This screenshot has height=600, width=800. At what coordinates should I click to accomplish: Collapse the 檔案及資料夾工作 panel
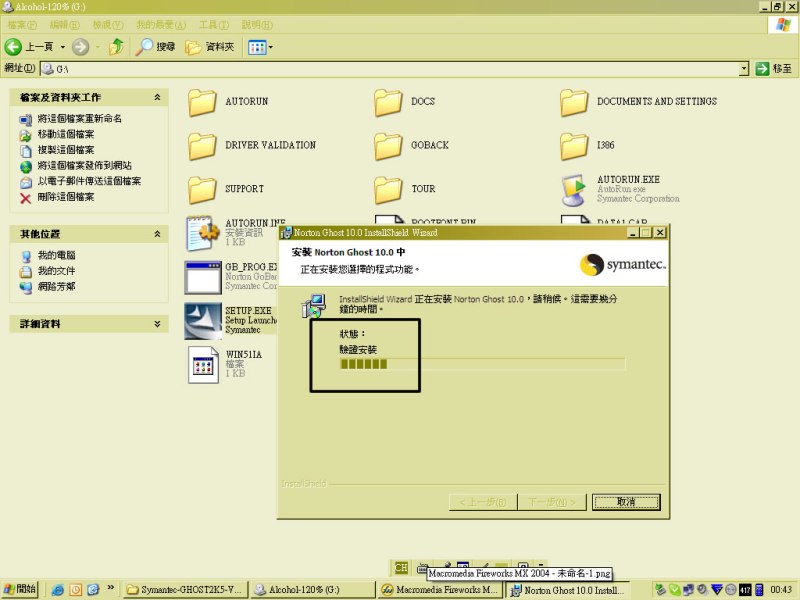pyautogui.click(x=157, y=97)
